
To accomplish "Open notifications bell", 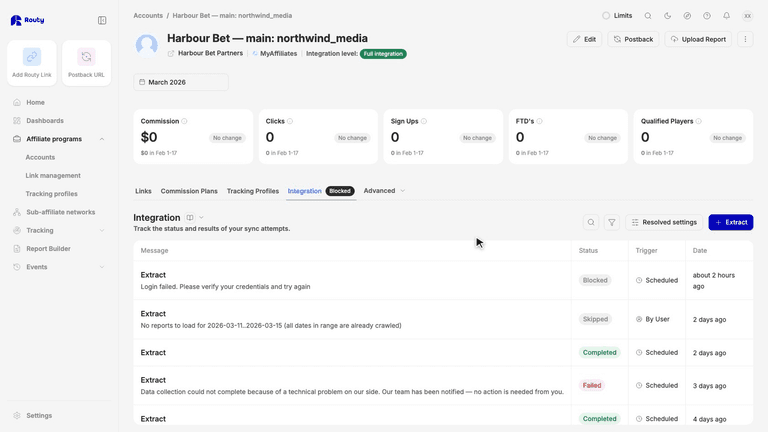I will click(726, 16).
